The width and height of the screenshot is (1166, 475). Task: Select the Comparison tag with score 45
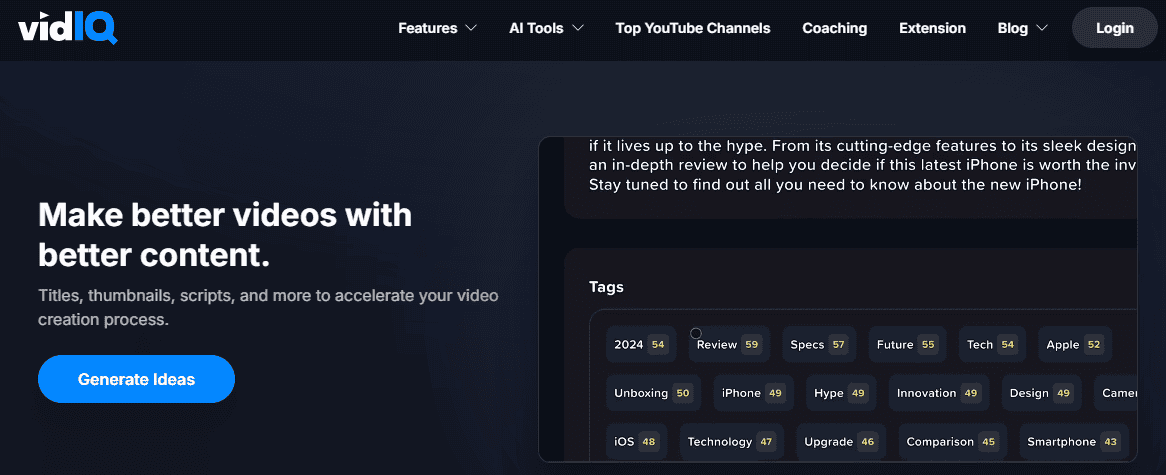coord(953,442)
